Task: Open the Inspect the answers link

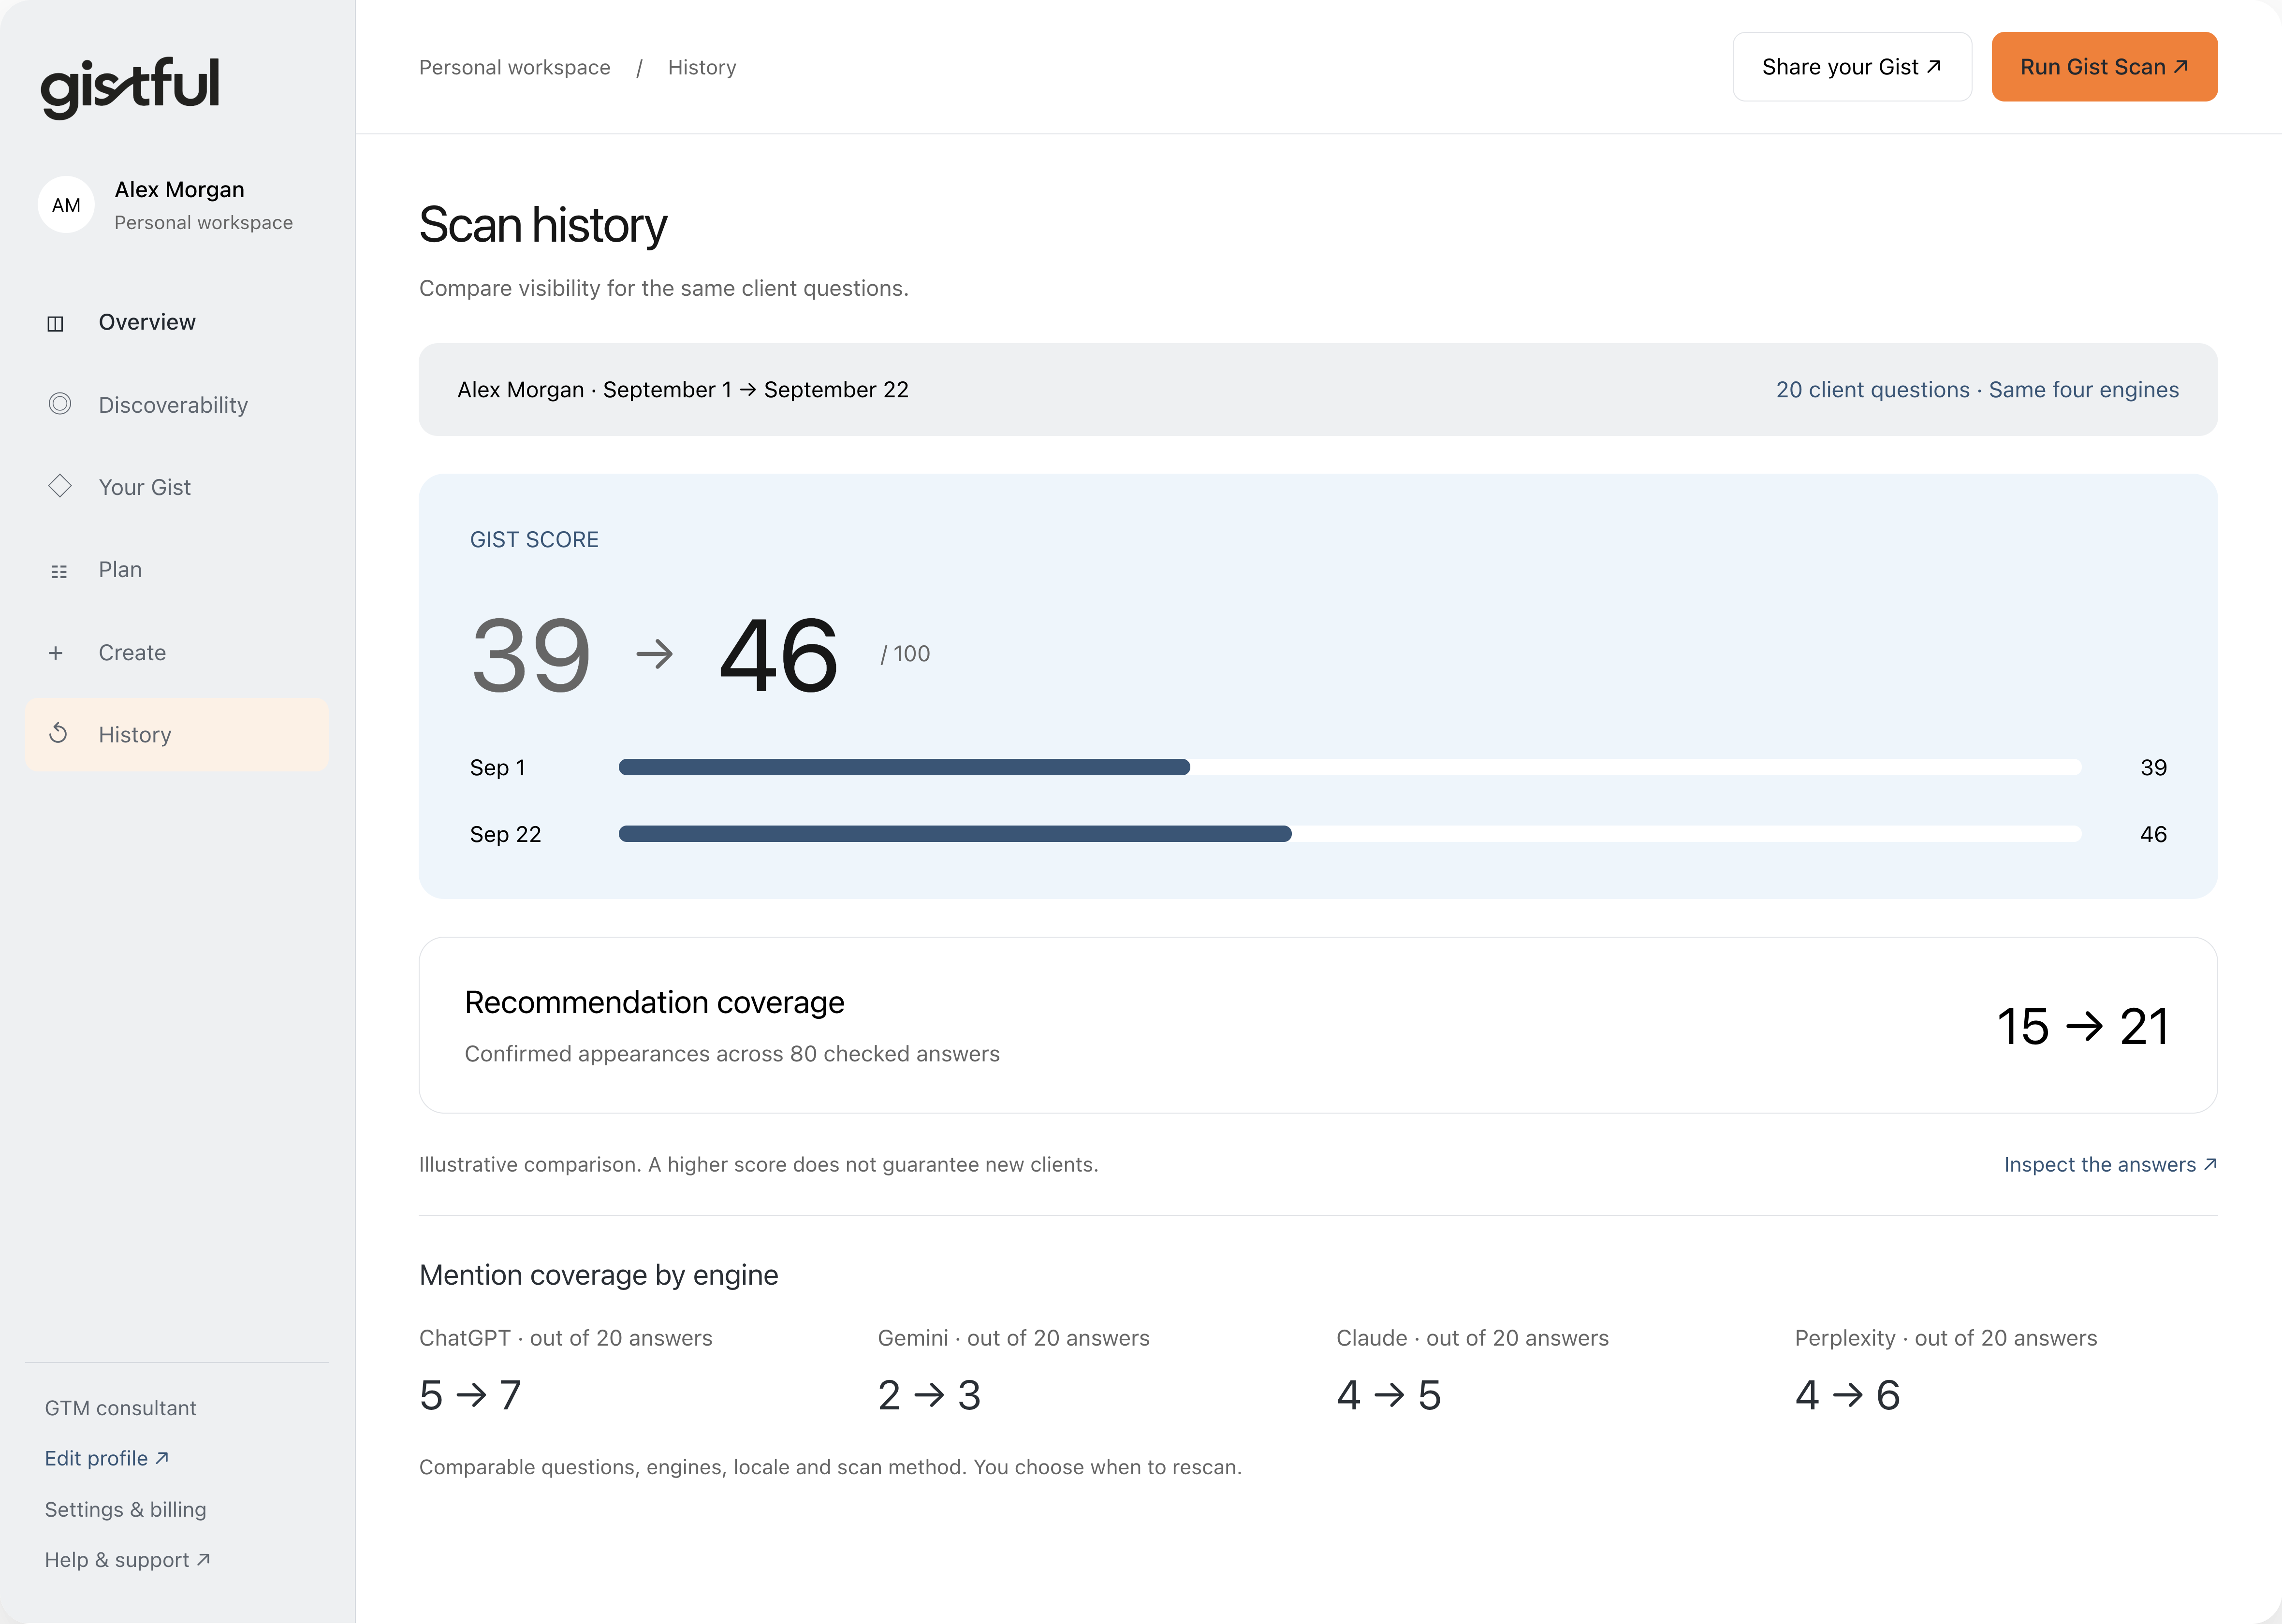Action: click(2110, 1164)
